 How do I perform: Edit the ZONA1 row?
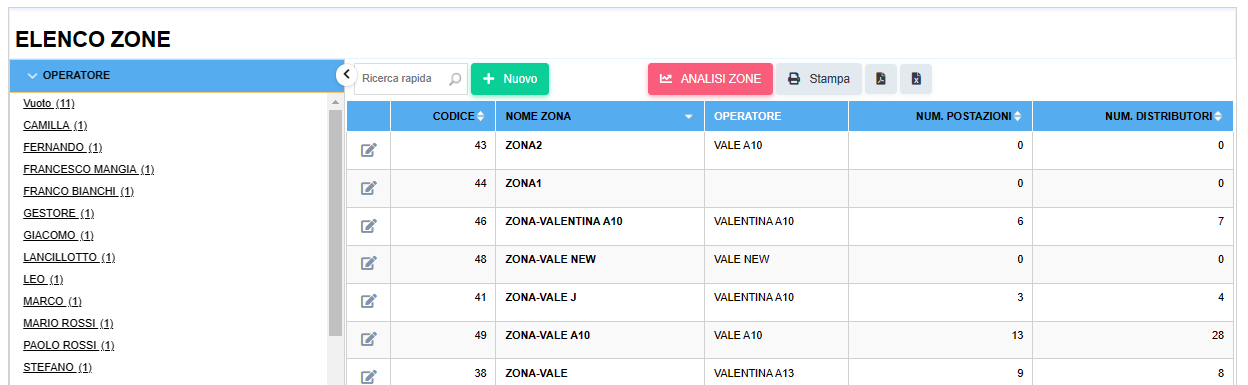tap(368, 188)
